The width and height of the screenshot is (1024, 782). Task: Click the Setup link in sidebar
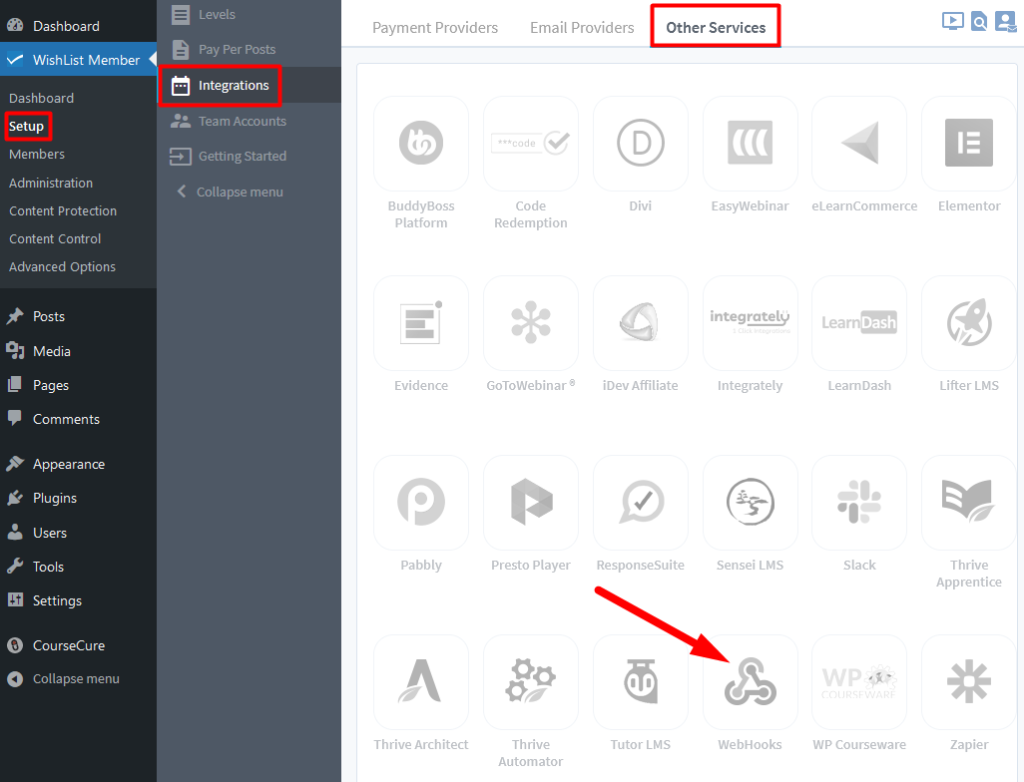coord(27,126)
